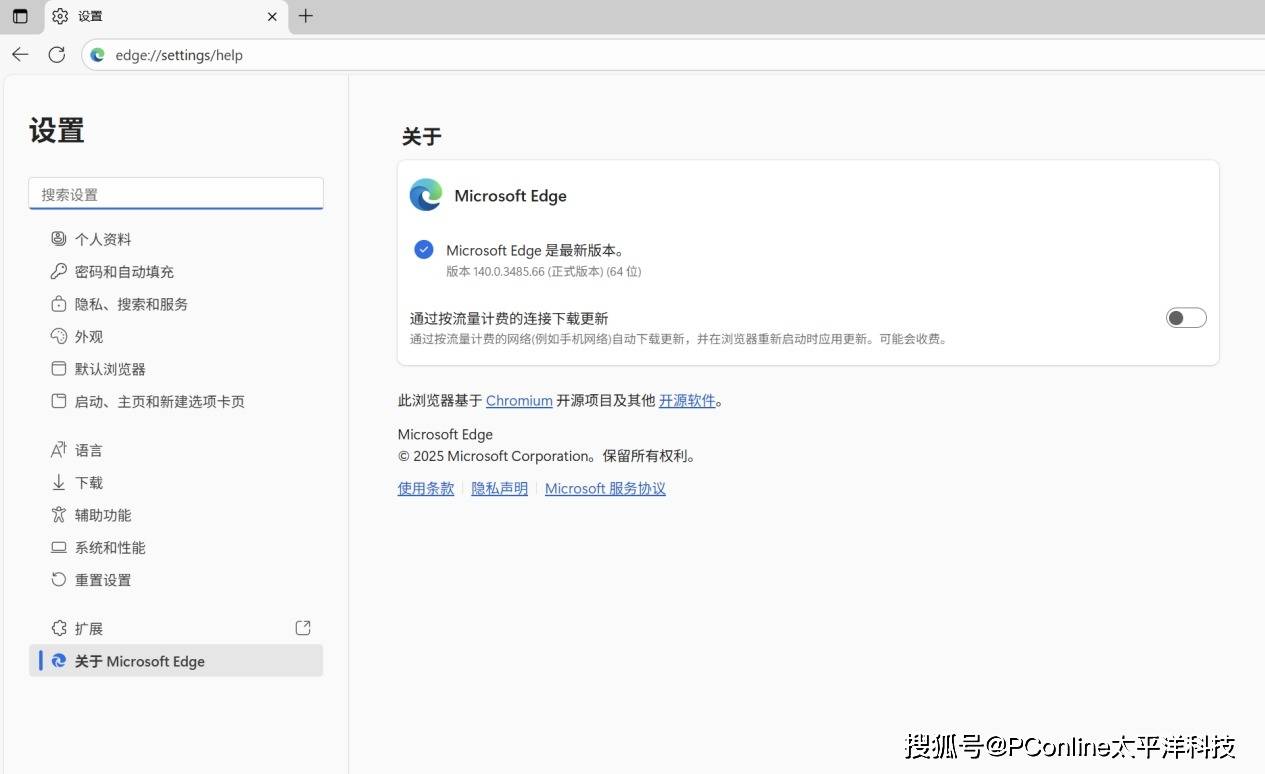The image size is (1265, 774).
Task: Select 默认浏览器 in the sidebar
Action: click(110, 369)
